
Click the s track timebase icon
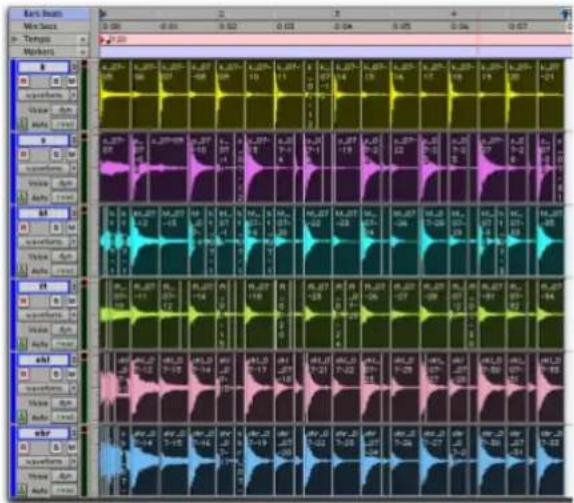(x=23, y=197)
